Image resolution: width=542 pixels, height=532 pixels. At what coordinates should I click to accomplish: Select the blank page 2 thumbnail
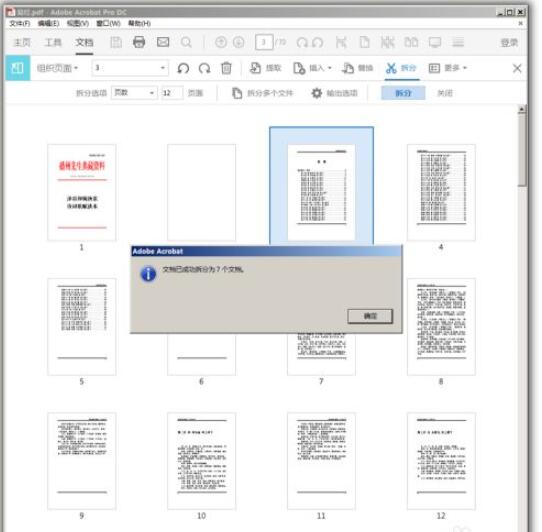pyautogui.click(x=202, y=193)
